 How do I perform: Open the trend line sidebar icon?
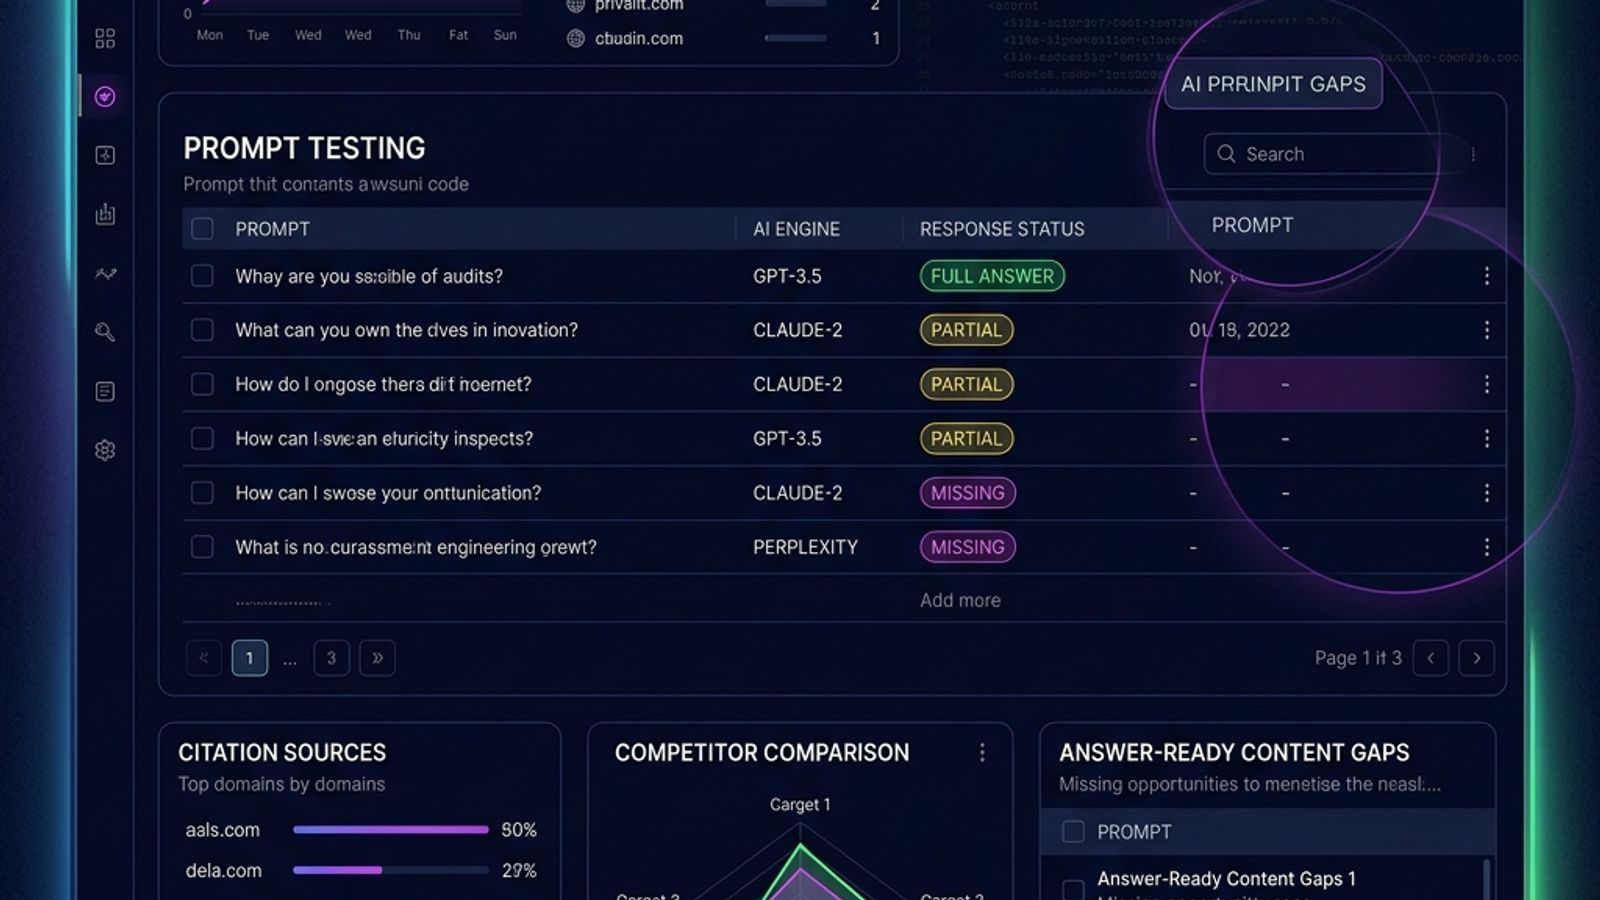click(x=105, y=273)
